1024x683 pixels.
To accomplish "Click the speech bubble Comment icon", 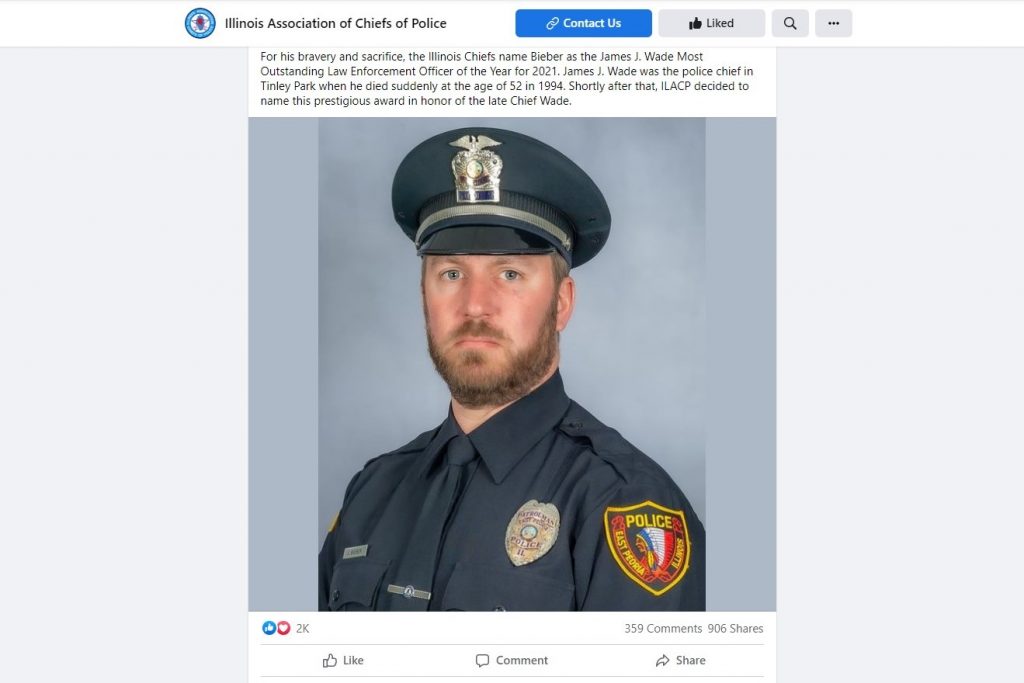I will pos(482,661).
